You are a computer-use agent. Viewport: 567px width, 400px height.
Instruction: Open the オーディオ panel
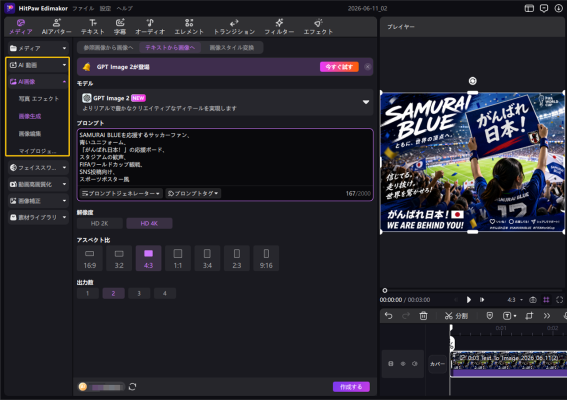pyautogui.click(x=150, y=27)
